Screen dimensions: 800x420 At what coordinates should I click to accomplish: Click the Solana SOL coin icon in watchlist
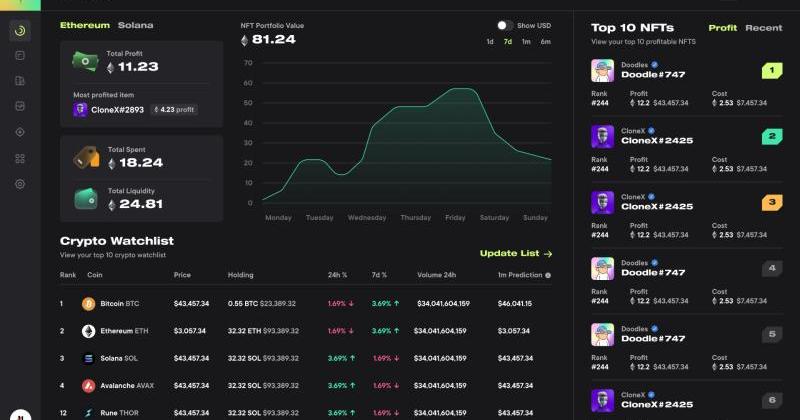click(88, 358)
